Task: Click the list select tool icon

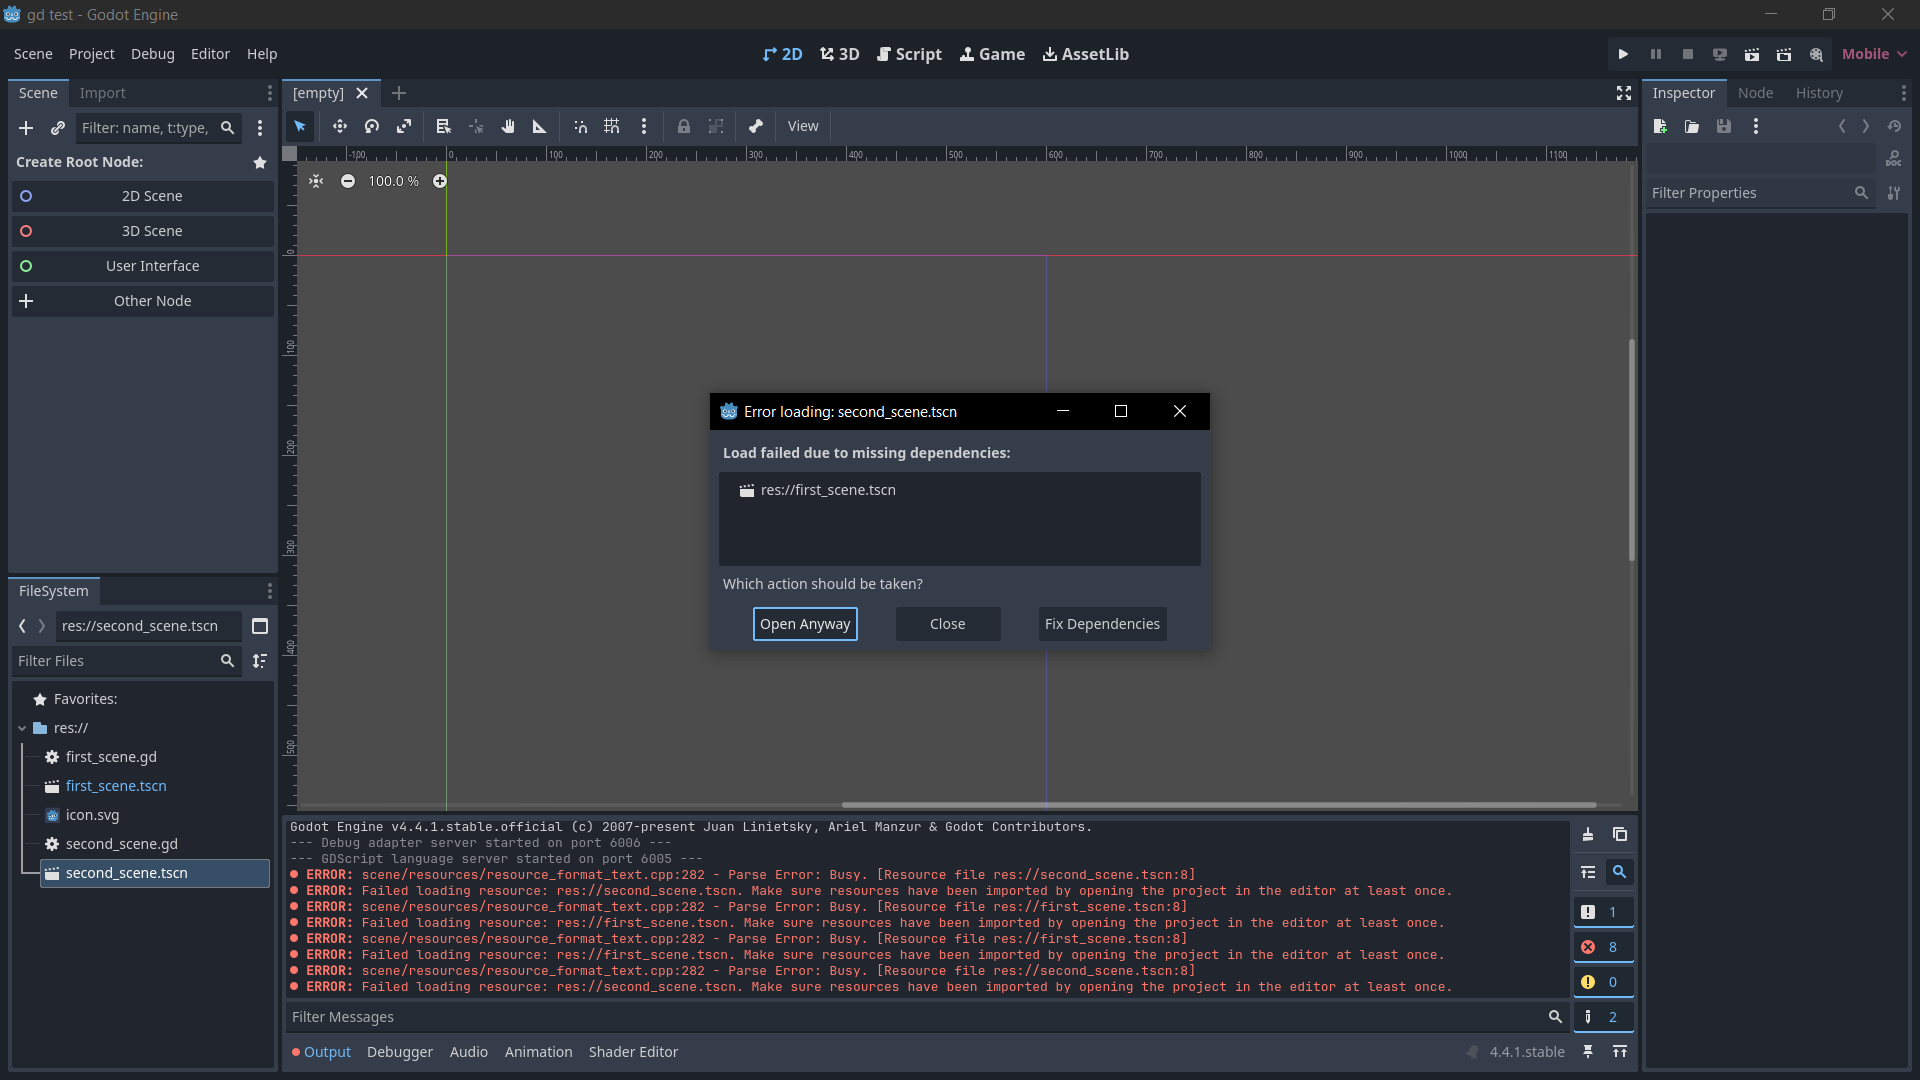Action: tap(443, 127)
